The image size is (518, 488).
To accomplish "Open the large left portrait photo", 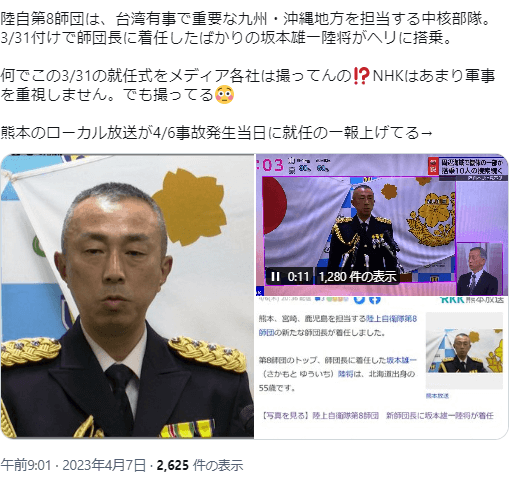I will [x=127, y=296].
